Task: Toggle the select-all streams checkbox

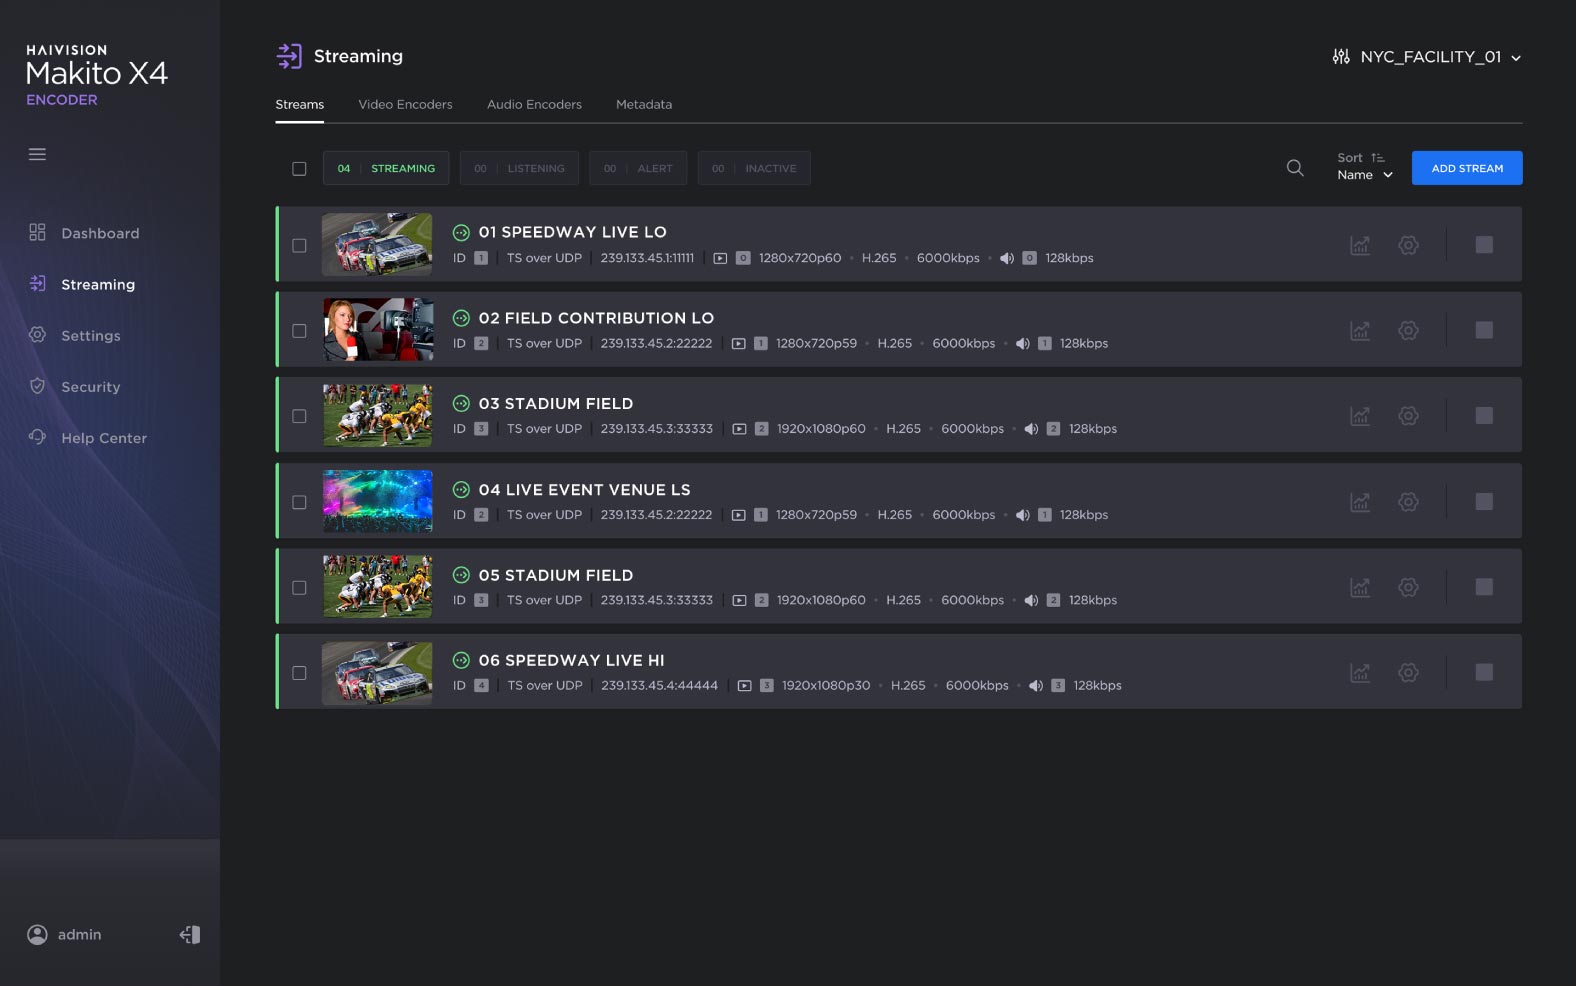Action: tap(299, 169)
